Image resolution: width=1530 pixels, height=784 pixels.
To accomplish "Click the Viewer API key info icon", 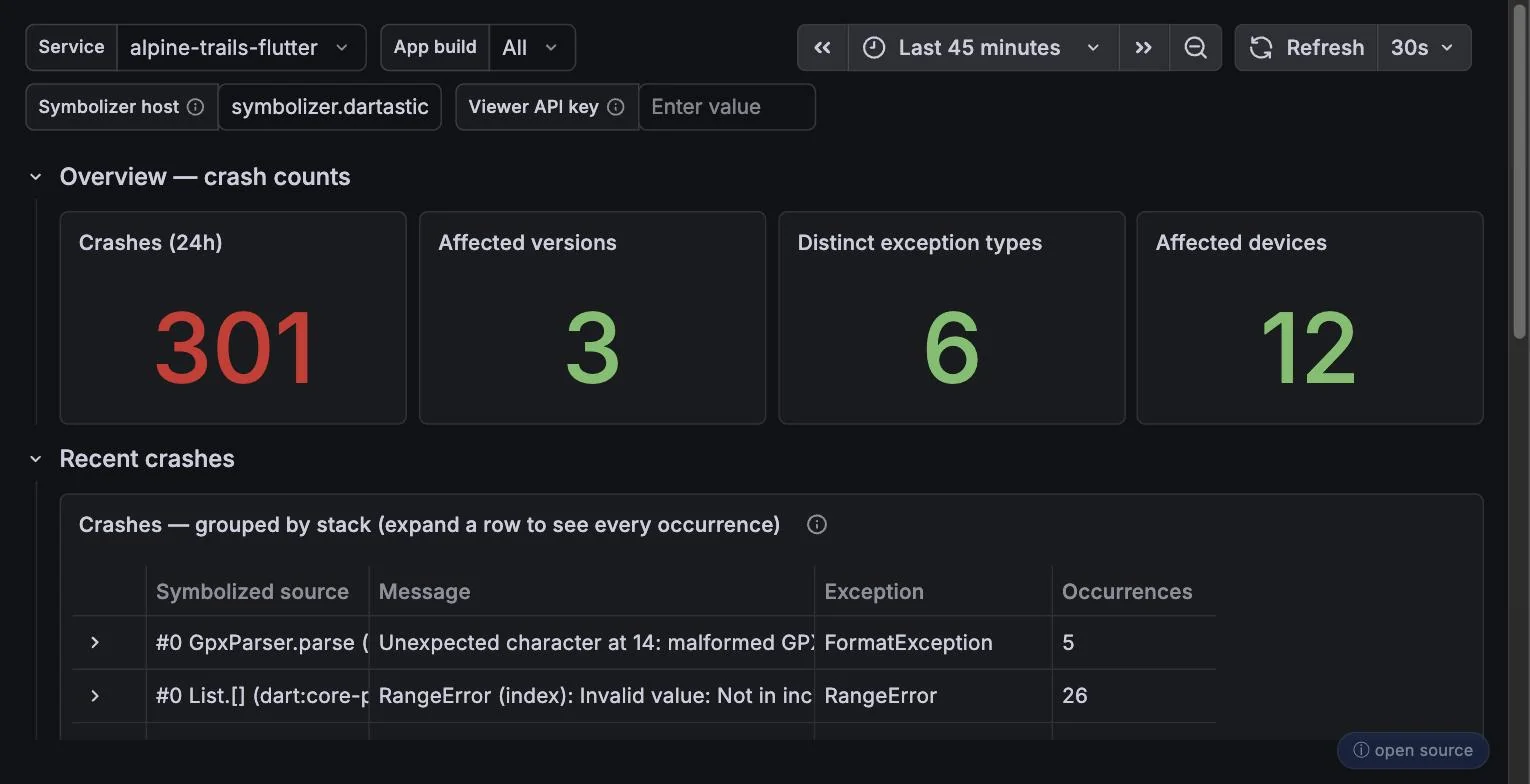I will click(x=616, y=107).
